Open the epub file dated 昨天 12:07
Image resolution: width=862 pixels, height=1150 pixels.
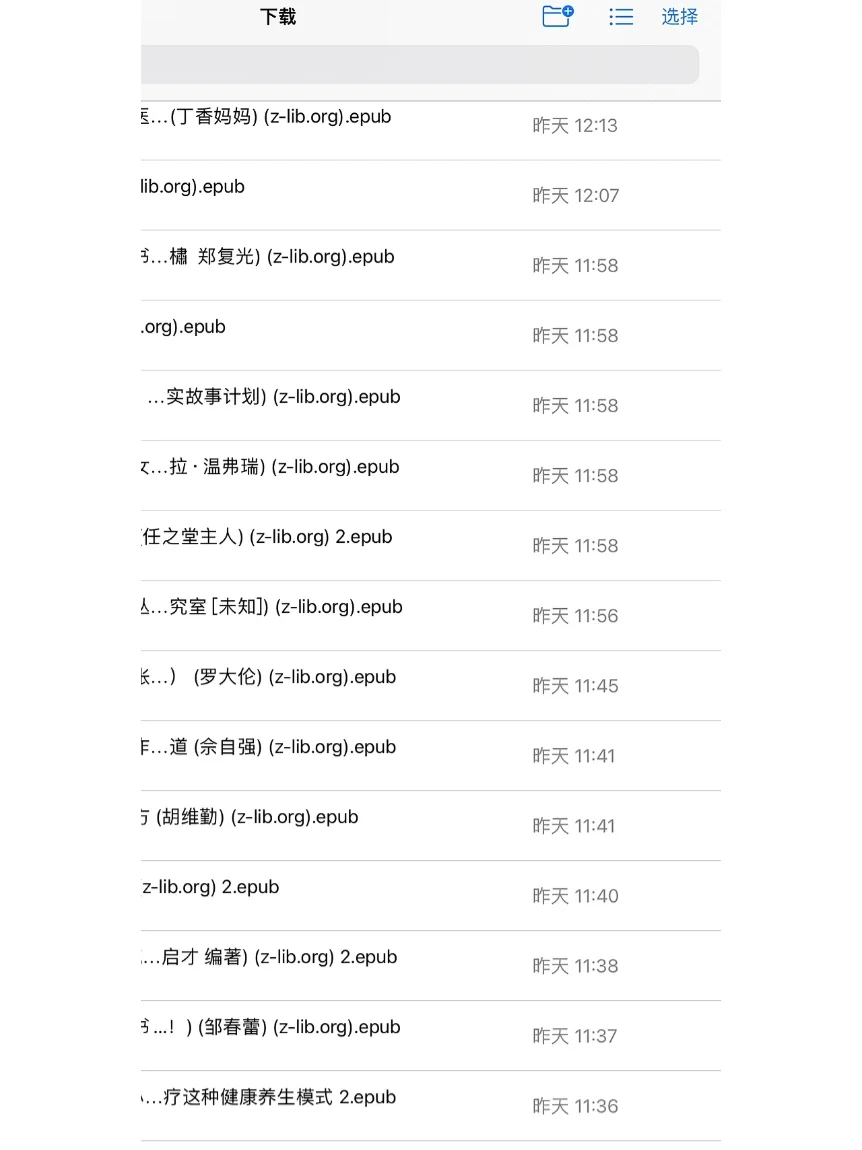(431, 195)
